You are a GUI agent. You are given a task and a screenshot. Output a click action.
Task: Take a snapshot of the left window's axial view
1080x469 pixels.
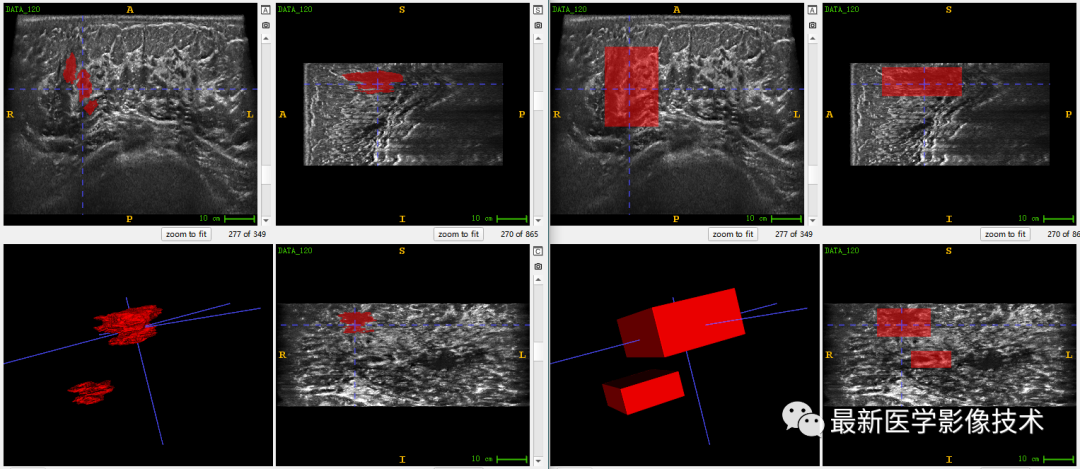[x=266, y=25]
